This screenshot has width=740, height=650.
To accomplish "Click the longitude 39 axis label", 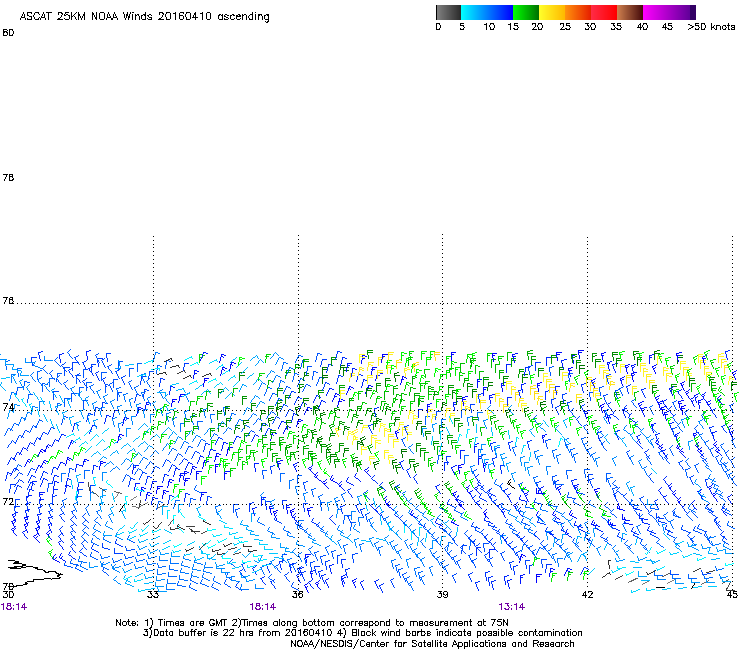I will point(442,595).
